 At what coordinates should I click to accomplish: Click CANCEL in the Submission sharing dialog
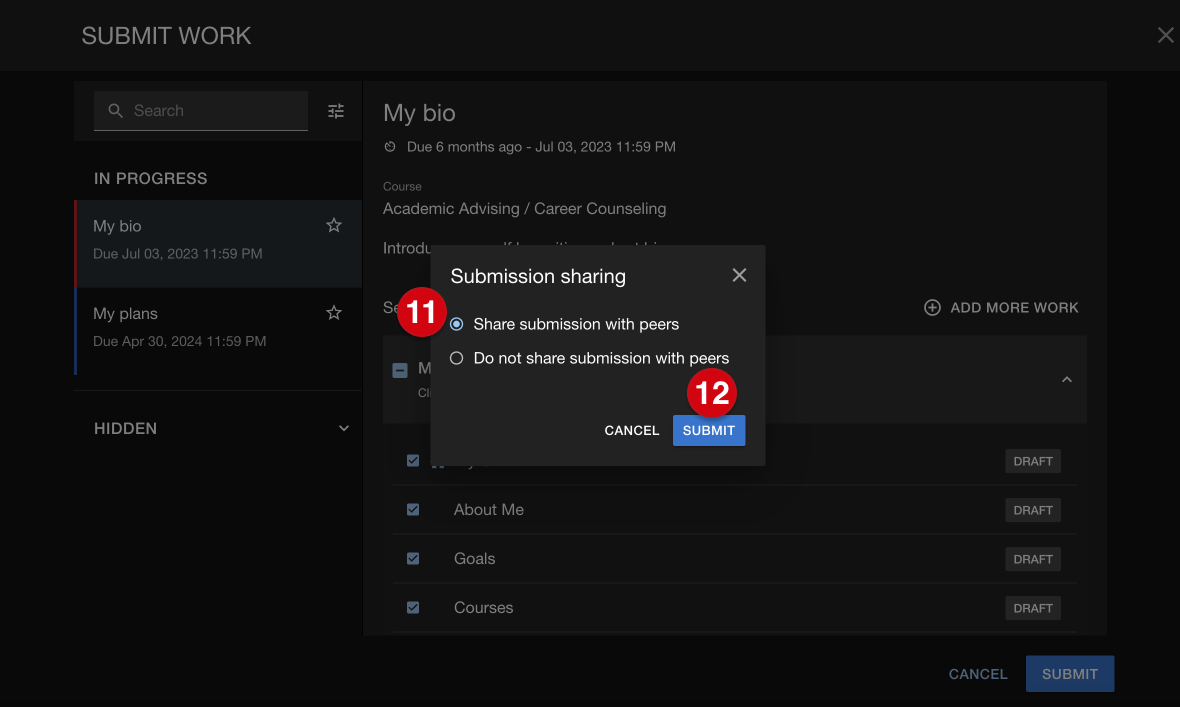tap(631, 430)
